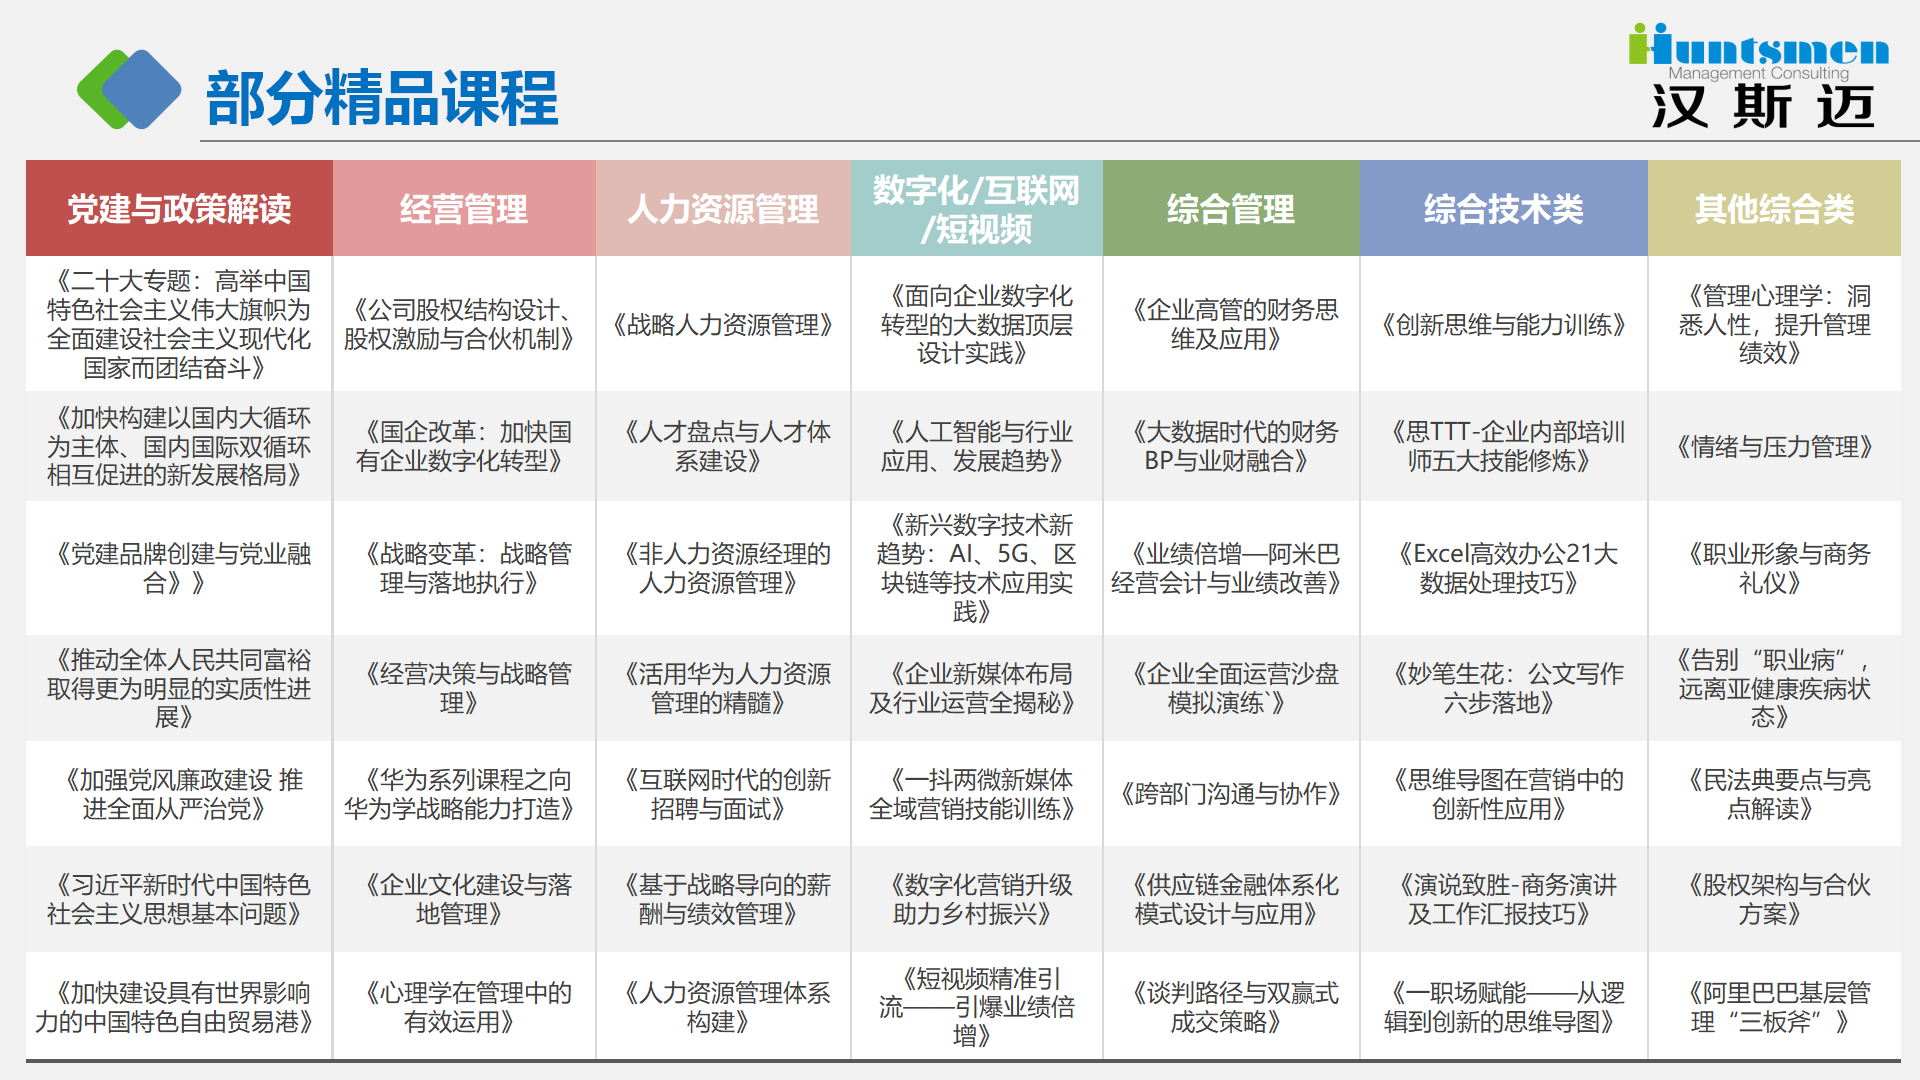Click the 管理心理学 course cell
The height and width of the screenshot is (1080, 1920).
coord(1774,324)
